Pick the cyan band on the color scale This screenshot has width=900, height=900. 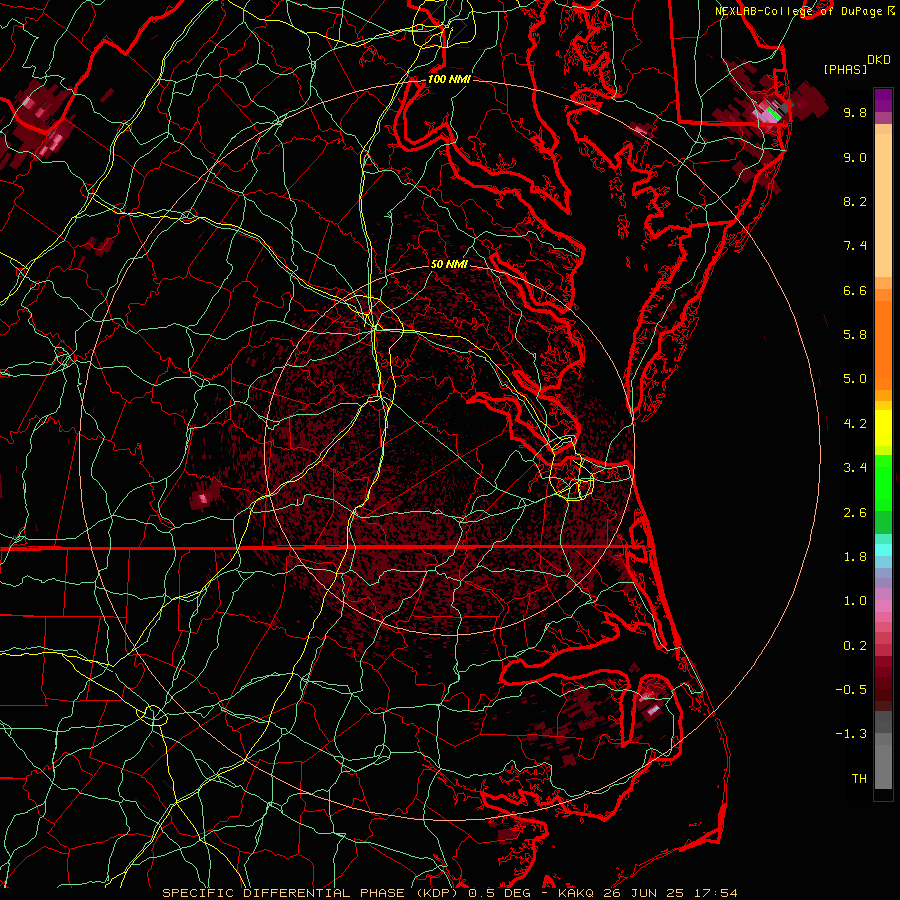coord(883,550)
